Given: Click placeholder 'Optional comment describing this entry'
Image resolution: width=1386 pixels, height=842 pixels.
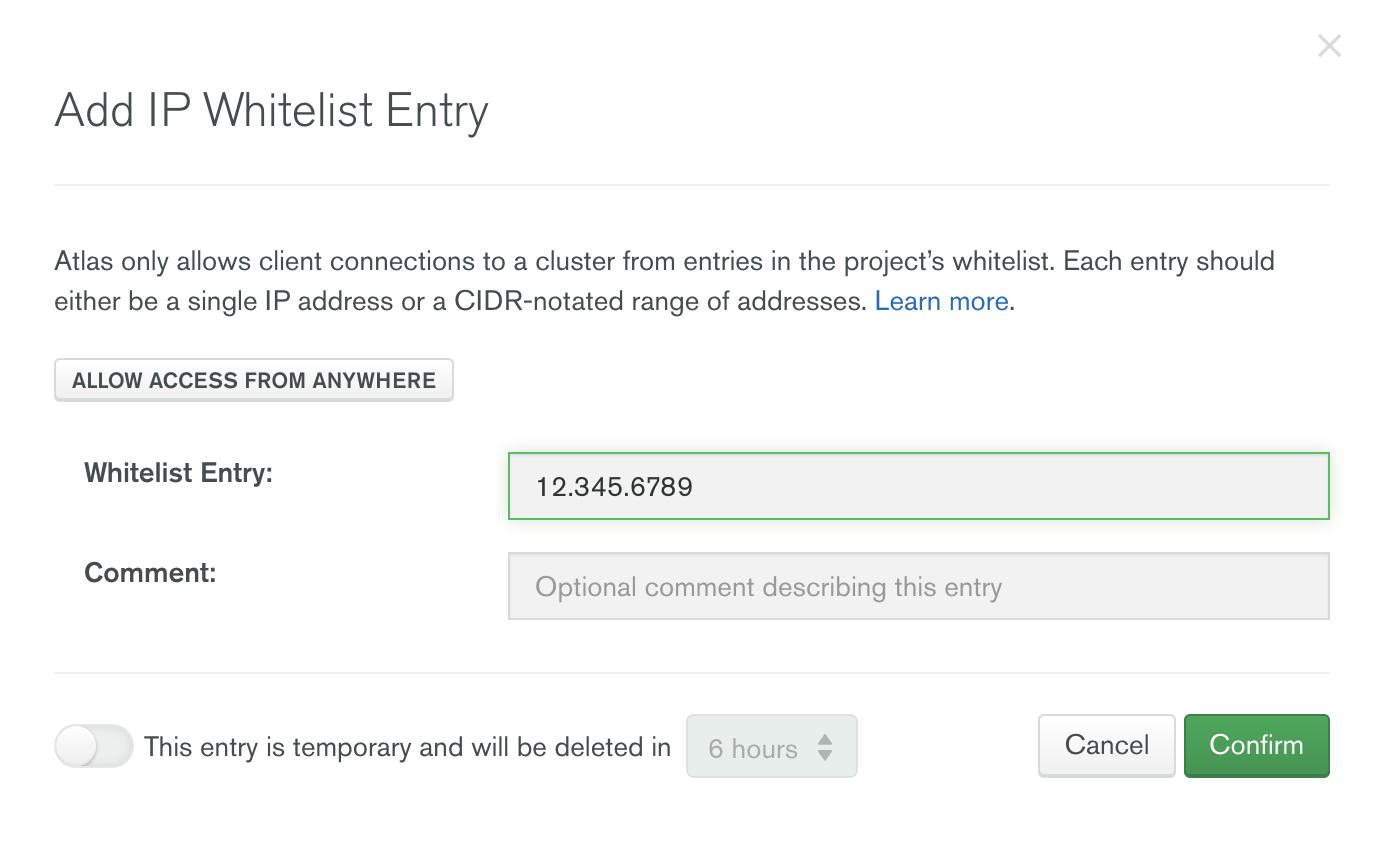Looking at the screenshot, I should pyautogui.click(x=768, y=587).
